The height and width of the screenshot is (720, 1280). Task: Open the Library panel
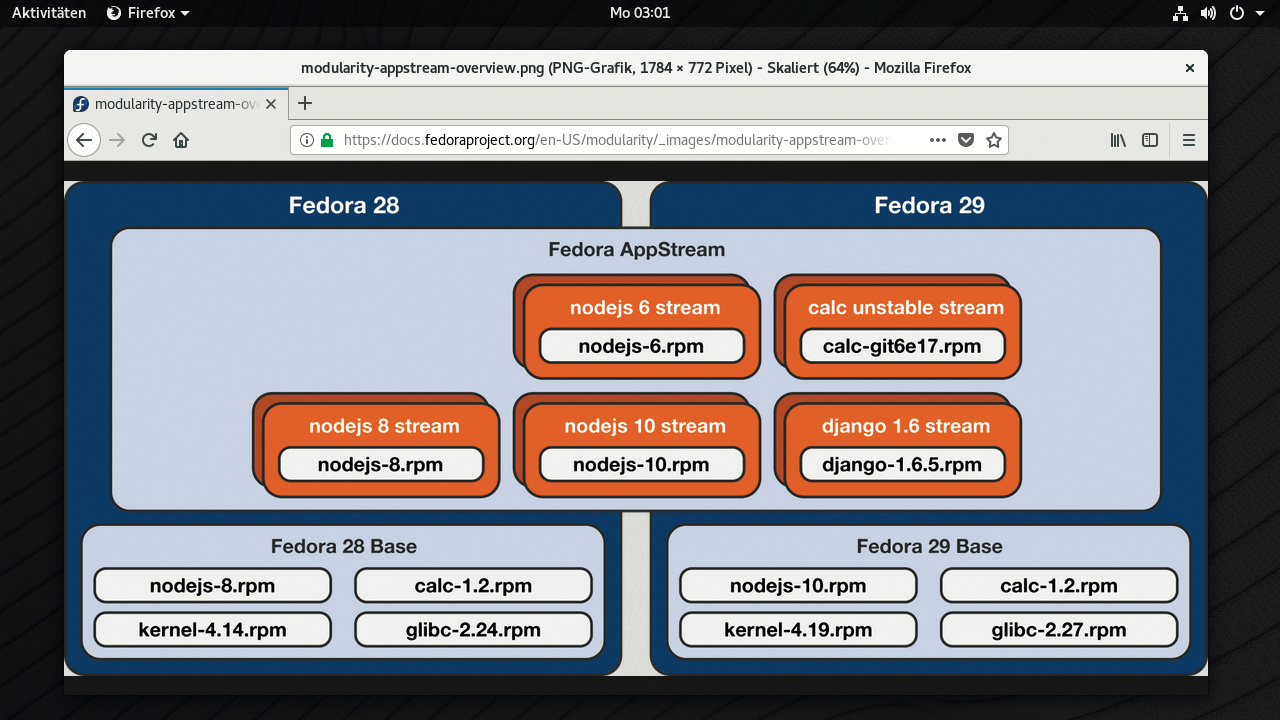[x=1118, y=140]
